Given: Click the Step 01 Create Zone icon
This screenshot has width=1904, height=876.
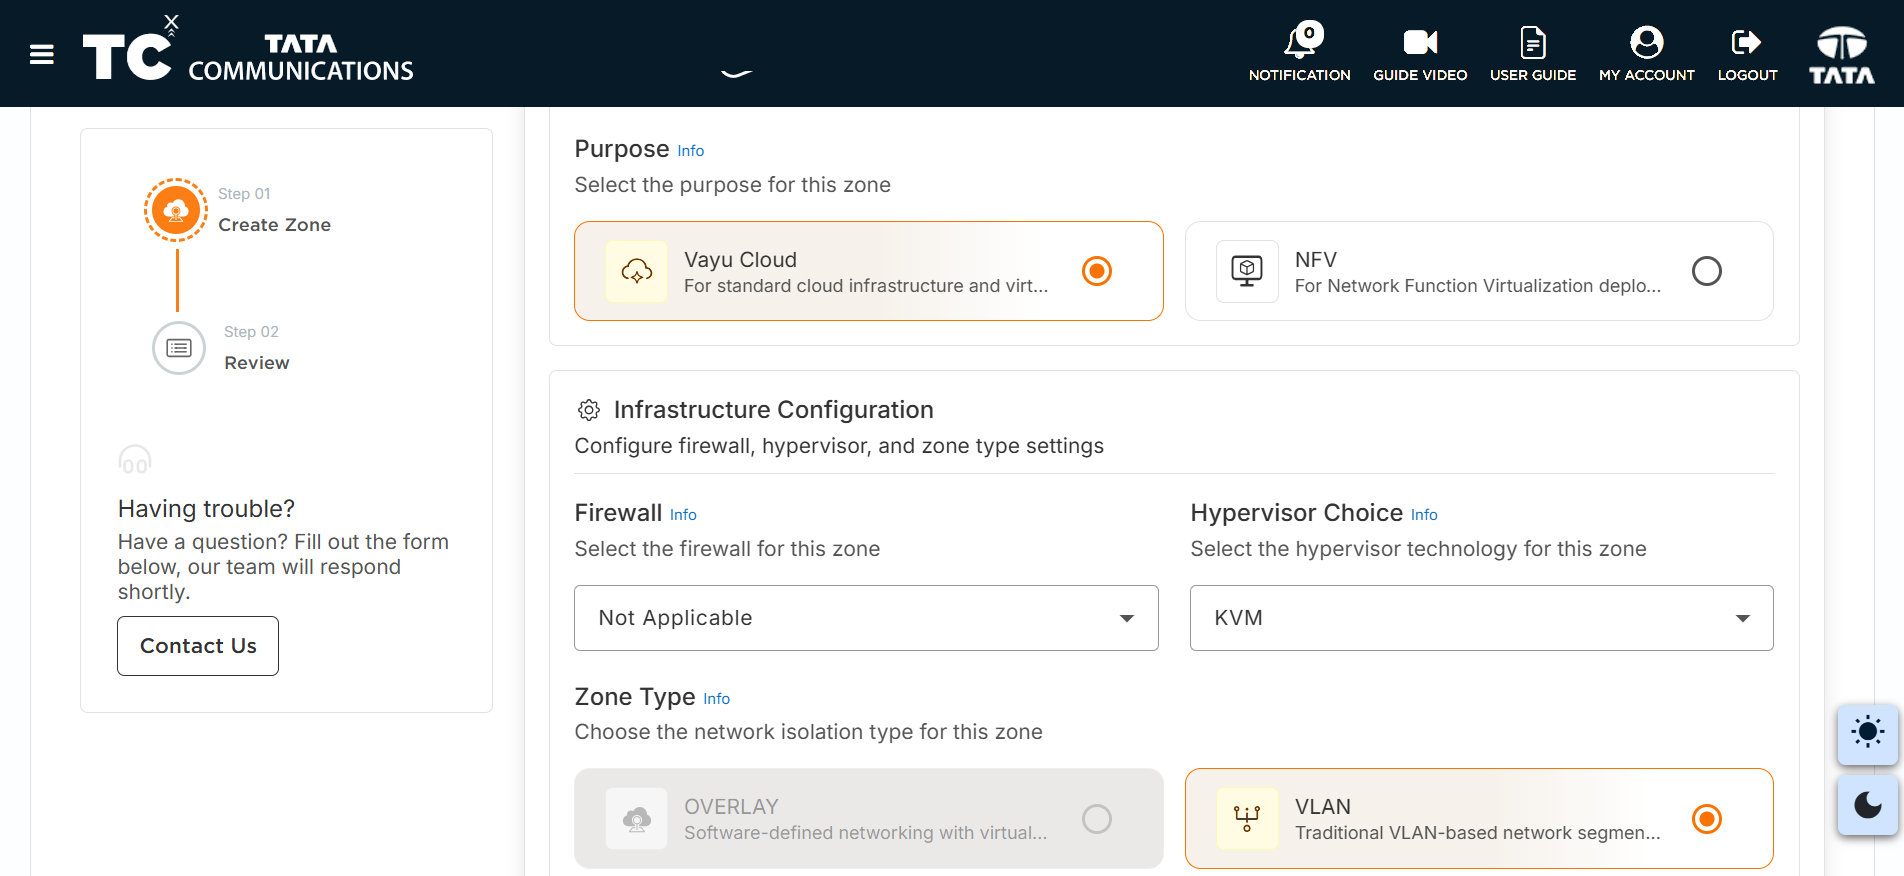Looking at the screenshot, I should point(176,210).
